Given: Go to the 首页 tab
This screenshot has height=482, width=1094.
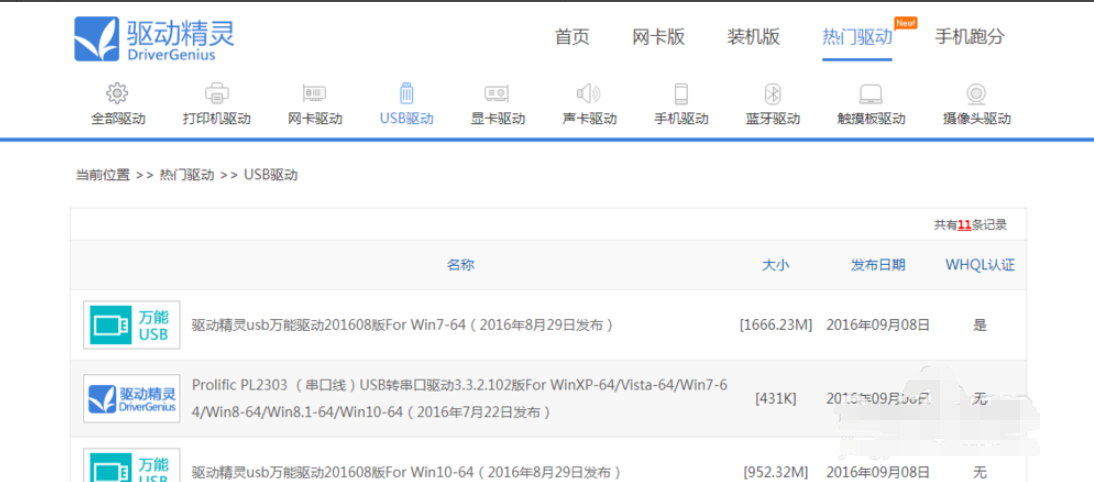Looking at the screenshot, I should (572, 37).
